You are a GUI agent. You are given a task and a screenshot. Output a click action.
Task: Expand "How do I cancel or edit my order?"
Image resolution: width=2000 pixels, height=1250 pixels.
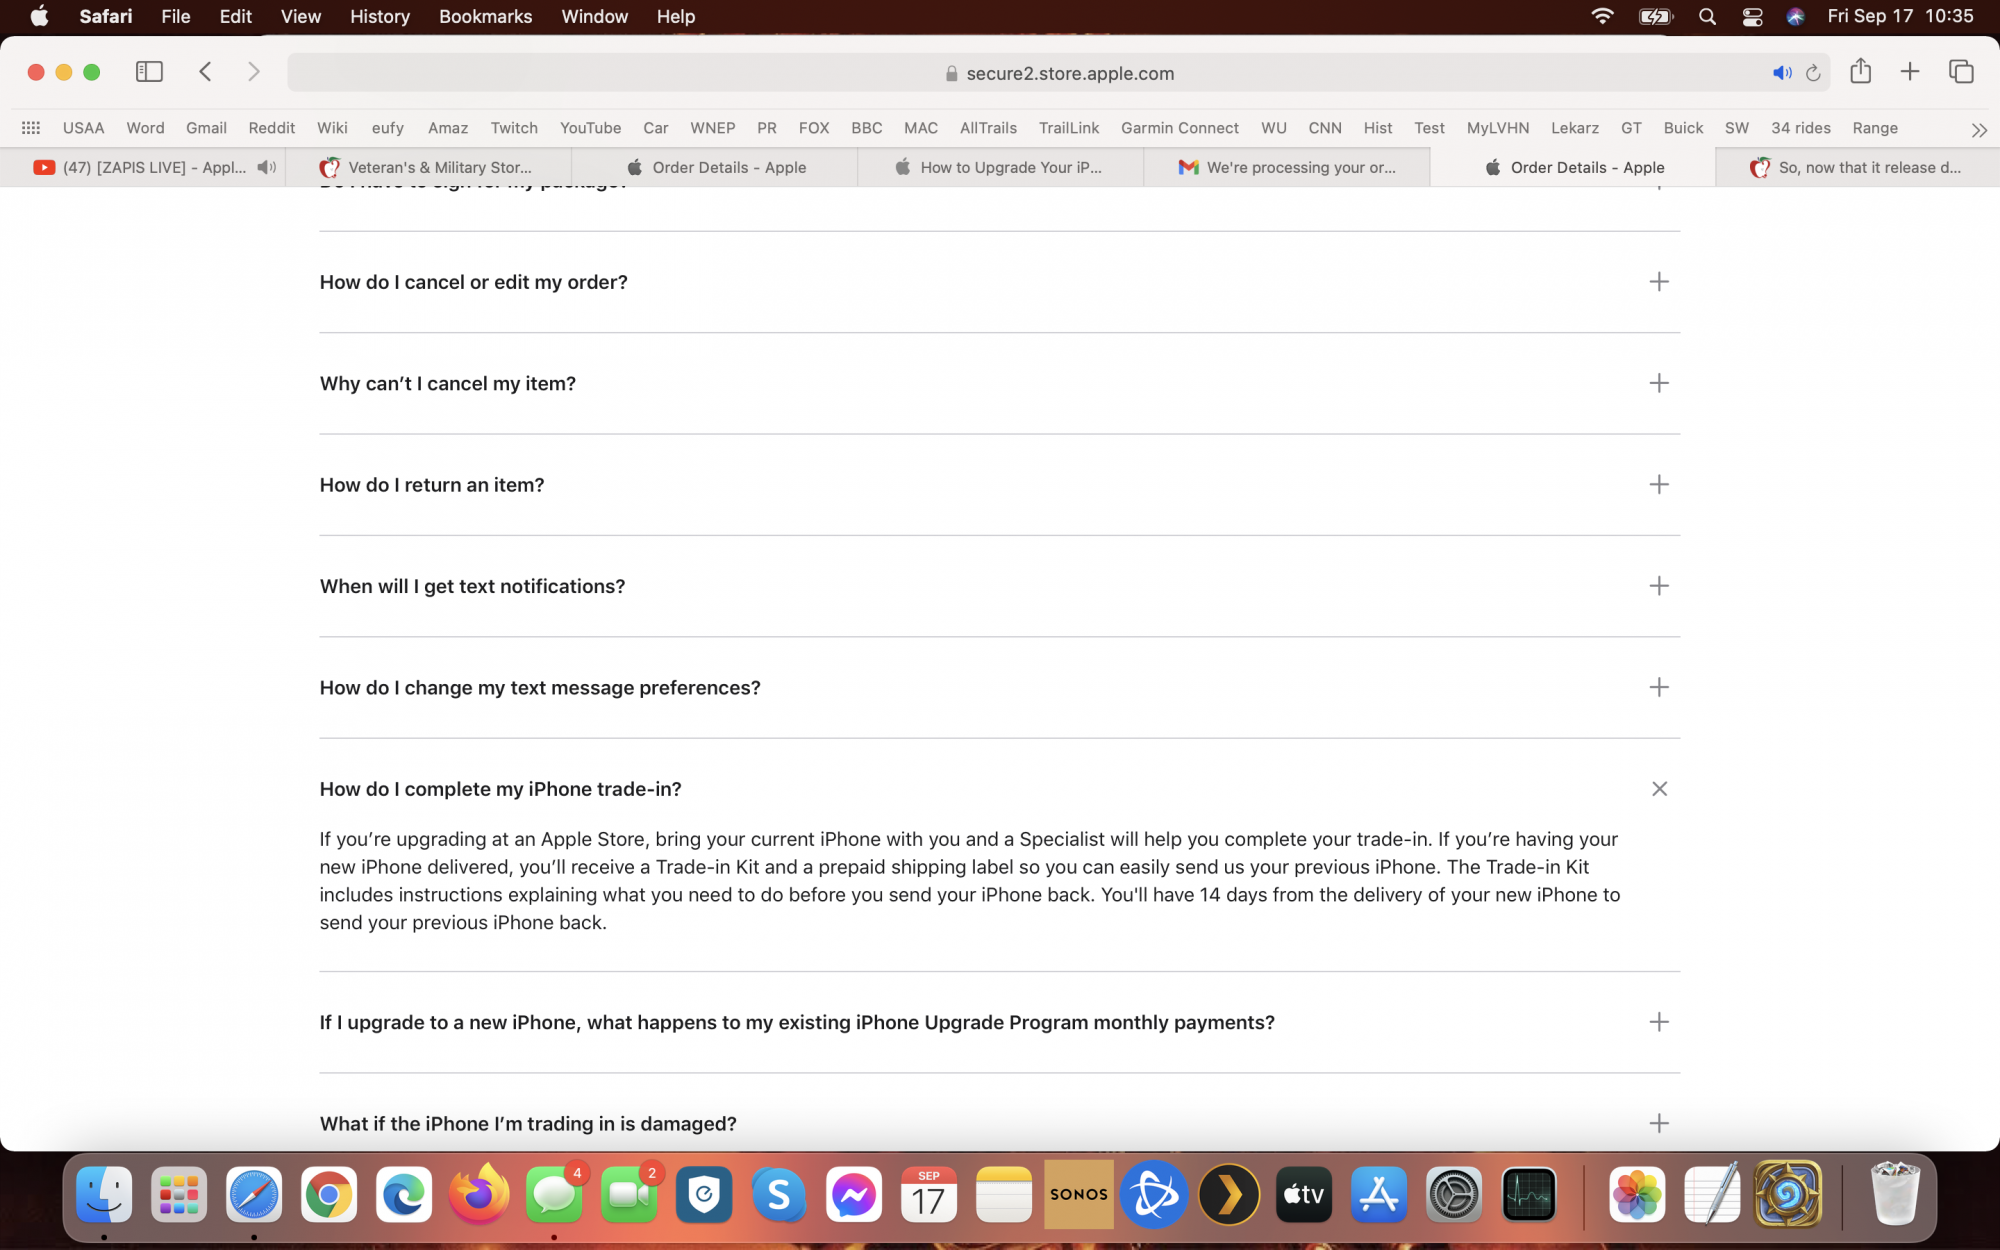coord(1659,282)
